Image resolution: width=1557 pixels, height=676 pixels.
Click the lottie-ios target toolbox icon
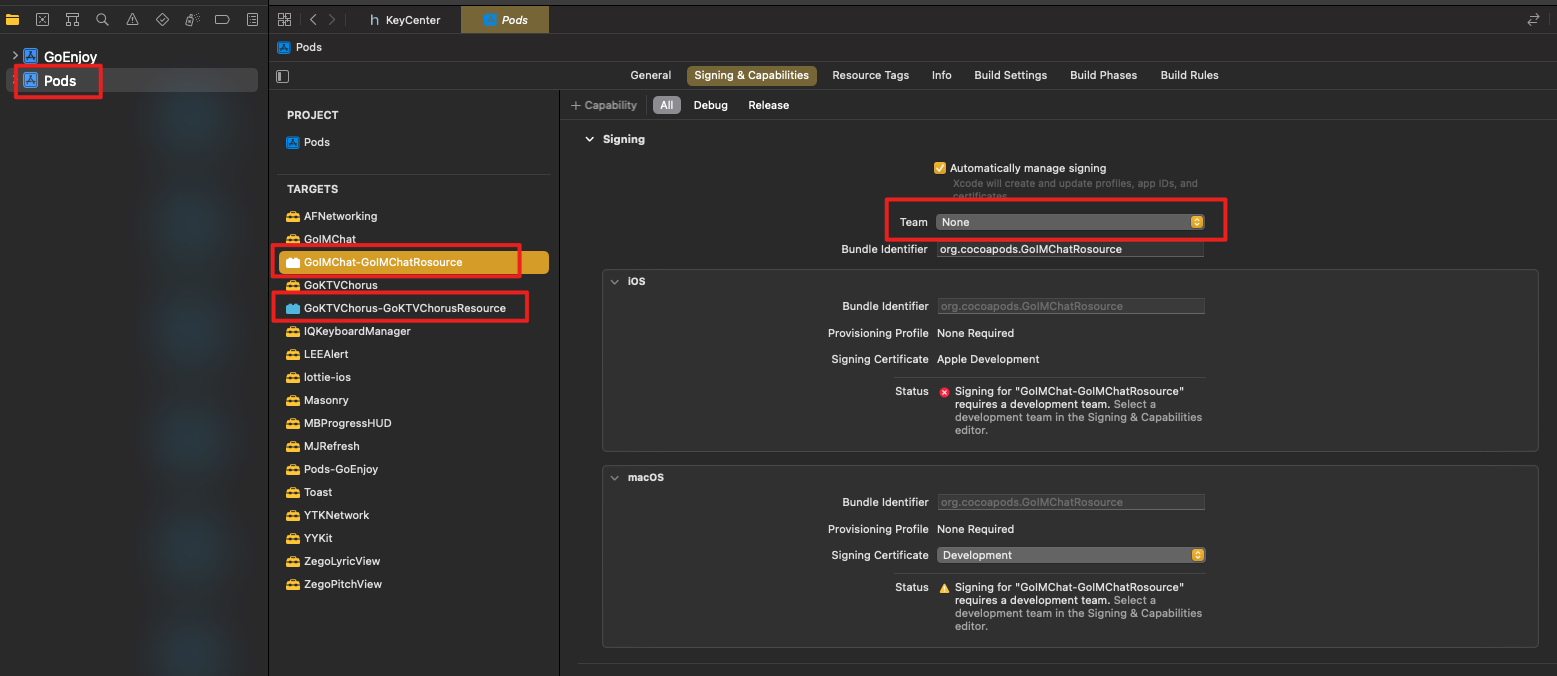(x=293, y=377)
